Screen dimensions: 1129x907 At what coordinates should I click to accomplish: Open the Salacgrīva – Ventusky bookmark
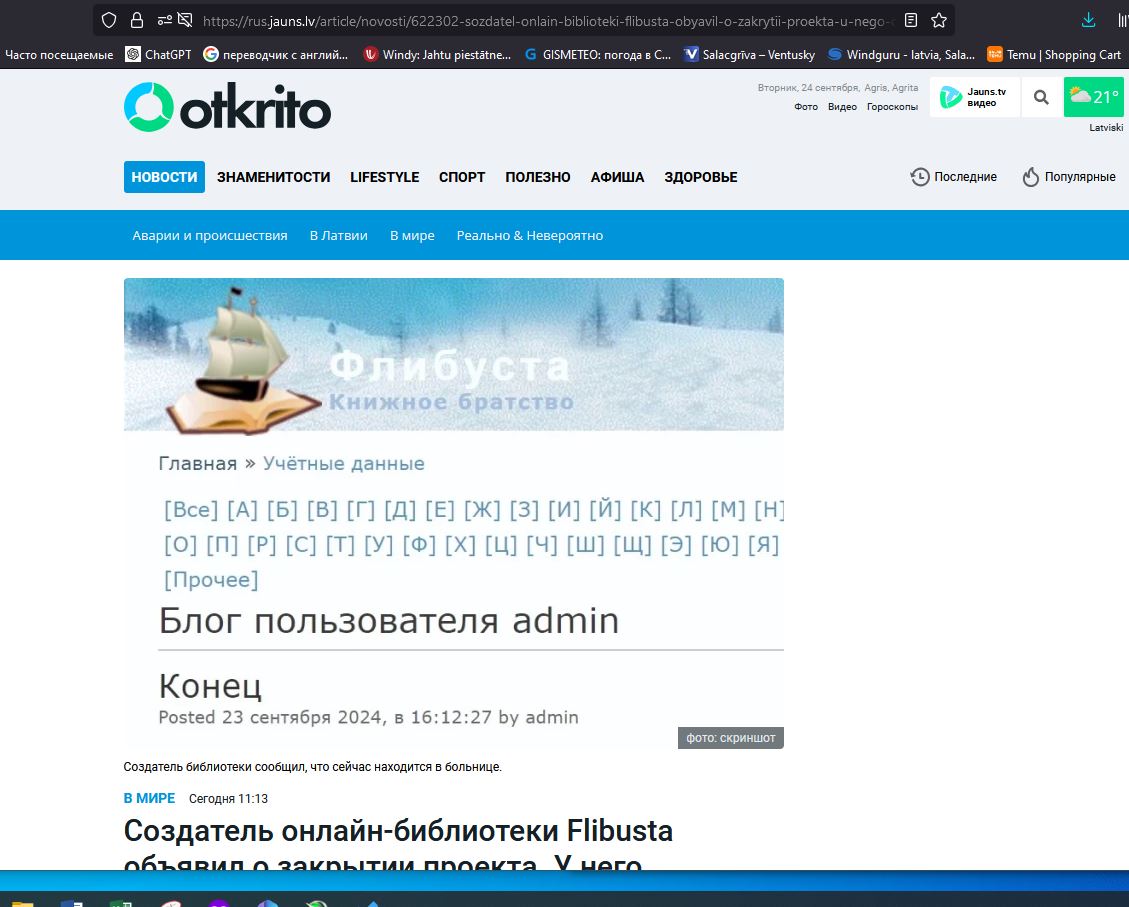pos(750,55)
